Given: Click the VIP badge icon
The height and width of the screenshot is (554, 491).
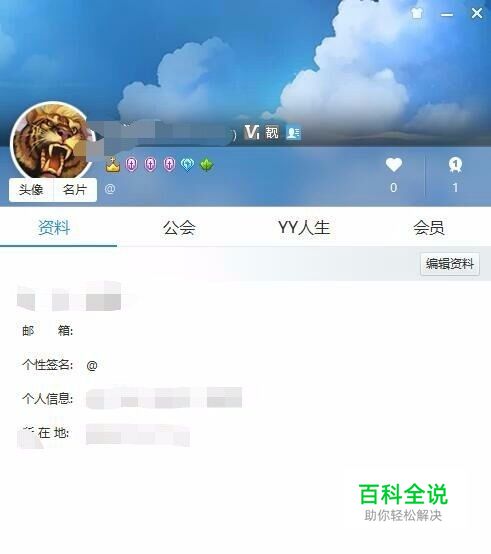Looking at the screenshot, I should (x=252, y=132).
